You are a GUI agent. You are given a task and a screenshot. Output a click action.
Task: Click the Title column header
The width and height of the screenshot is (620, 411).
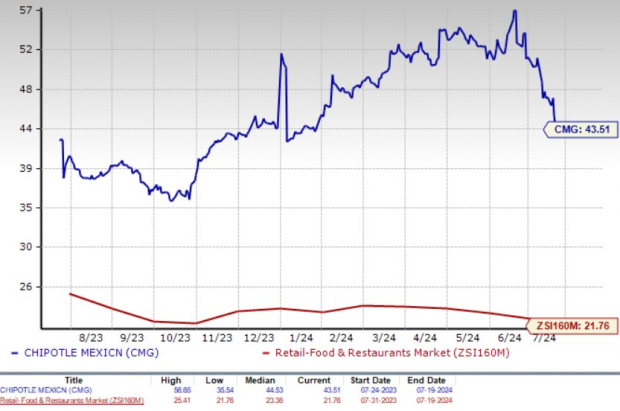(x=73, y=379)
